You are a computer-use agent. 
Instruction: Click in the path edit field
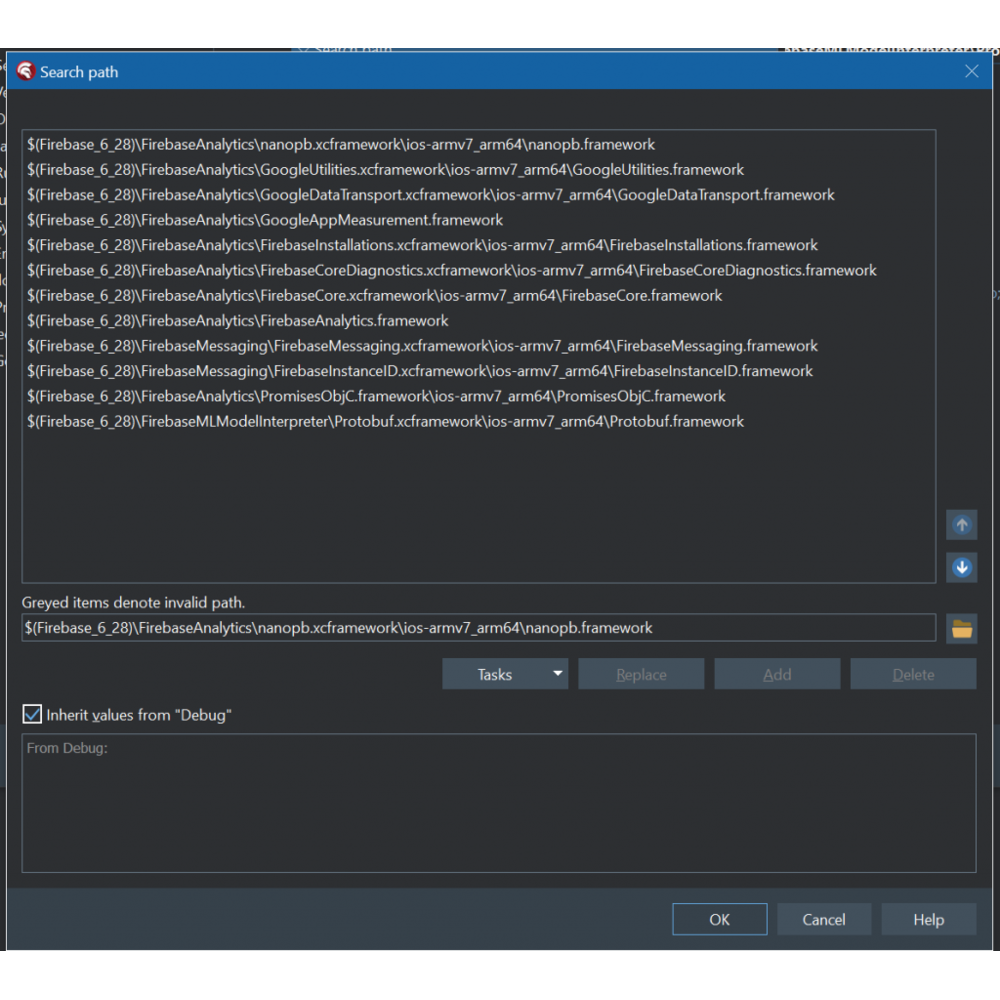478,628
